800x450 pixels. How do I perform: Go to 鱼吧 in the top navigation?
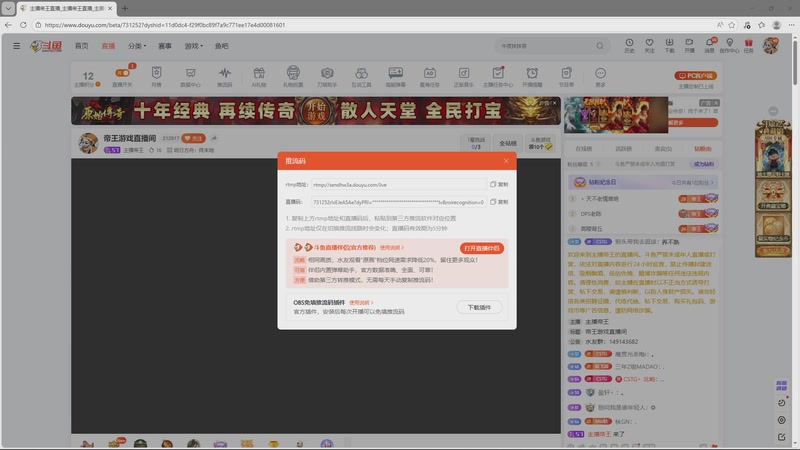pos(221,46)
